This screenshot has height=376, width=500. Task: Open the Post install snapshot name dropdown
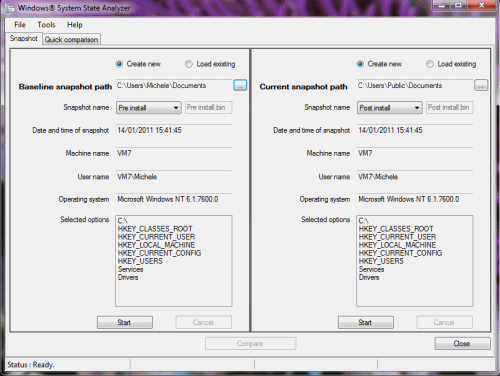point(390,108)
